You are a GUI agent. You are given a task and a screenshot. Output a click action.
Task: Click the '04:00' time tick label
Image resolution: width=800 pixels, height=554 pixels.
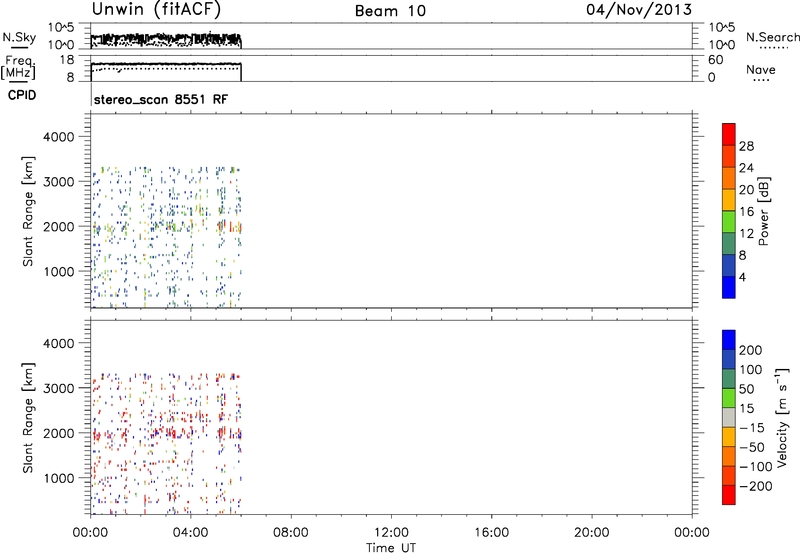[x=190, y=533]
